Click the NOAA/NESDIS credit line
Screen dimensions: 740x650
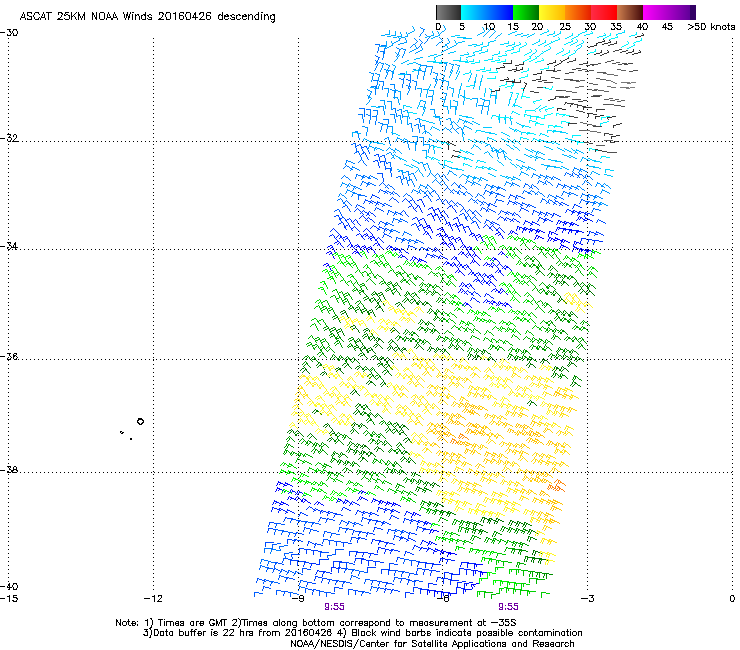[x=432, y=644]
